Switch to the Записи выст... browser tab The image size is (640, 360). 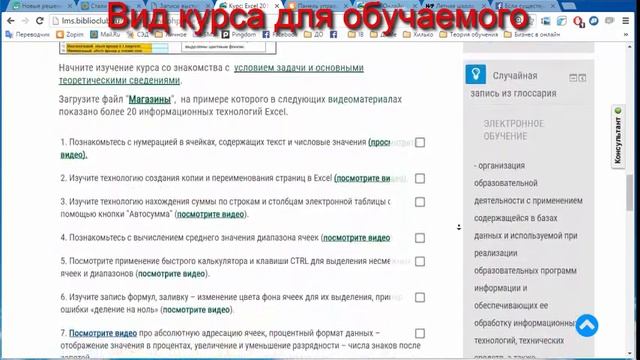[180, 6]
